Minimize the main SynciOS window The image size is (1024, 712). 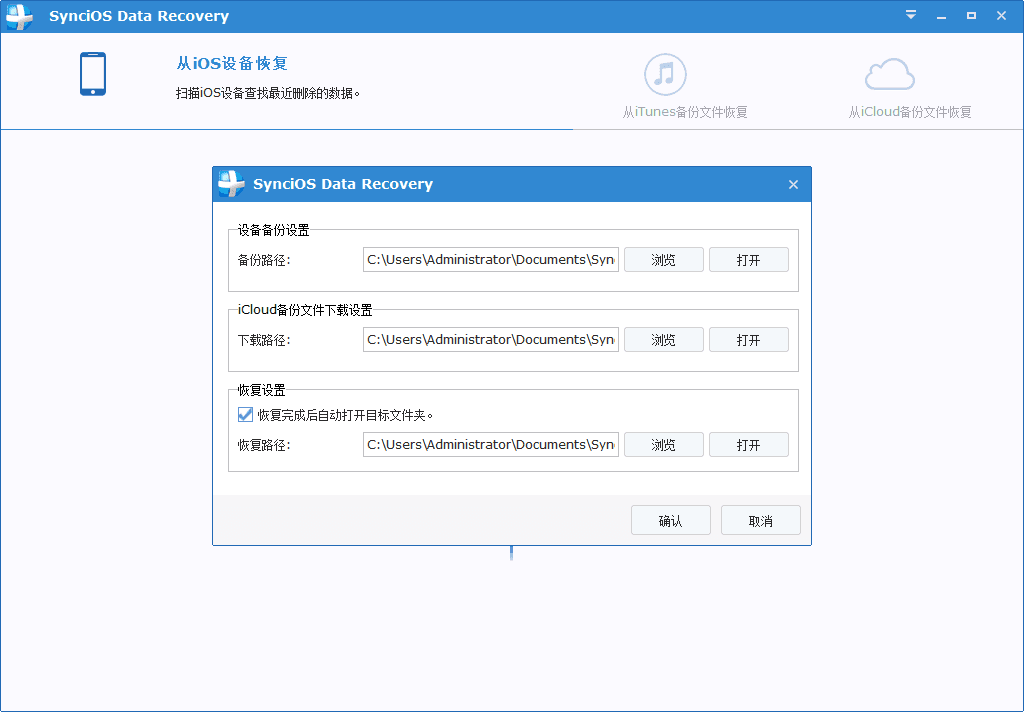pyautogui.click(x=941, y=16)
